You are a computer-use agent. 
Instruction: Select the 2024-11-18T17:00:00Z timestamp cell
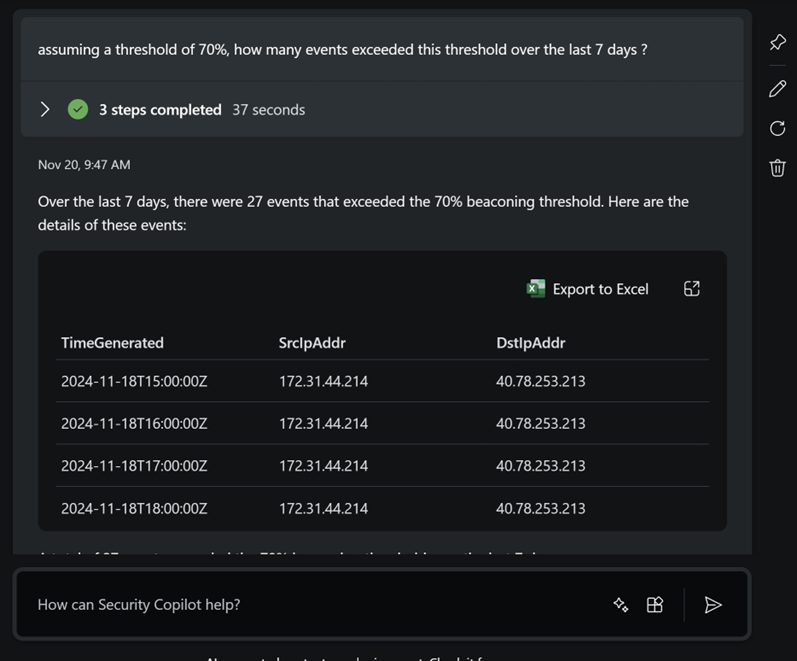tap(134, 465)
